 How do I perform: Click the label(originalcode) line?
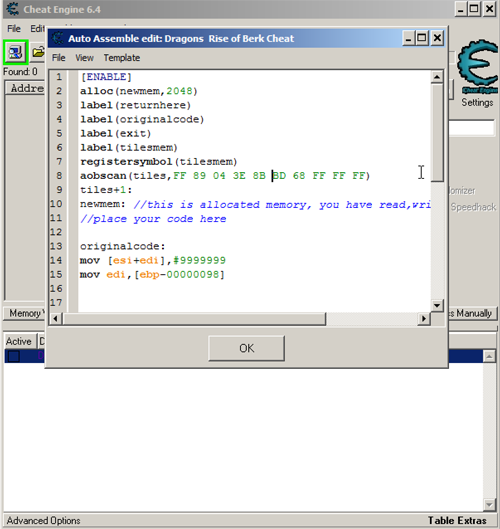coord(142,119)
